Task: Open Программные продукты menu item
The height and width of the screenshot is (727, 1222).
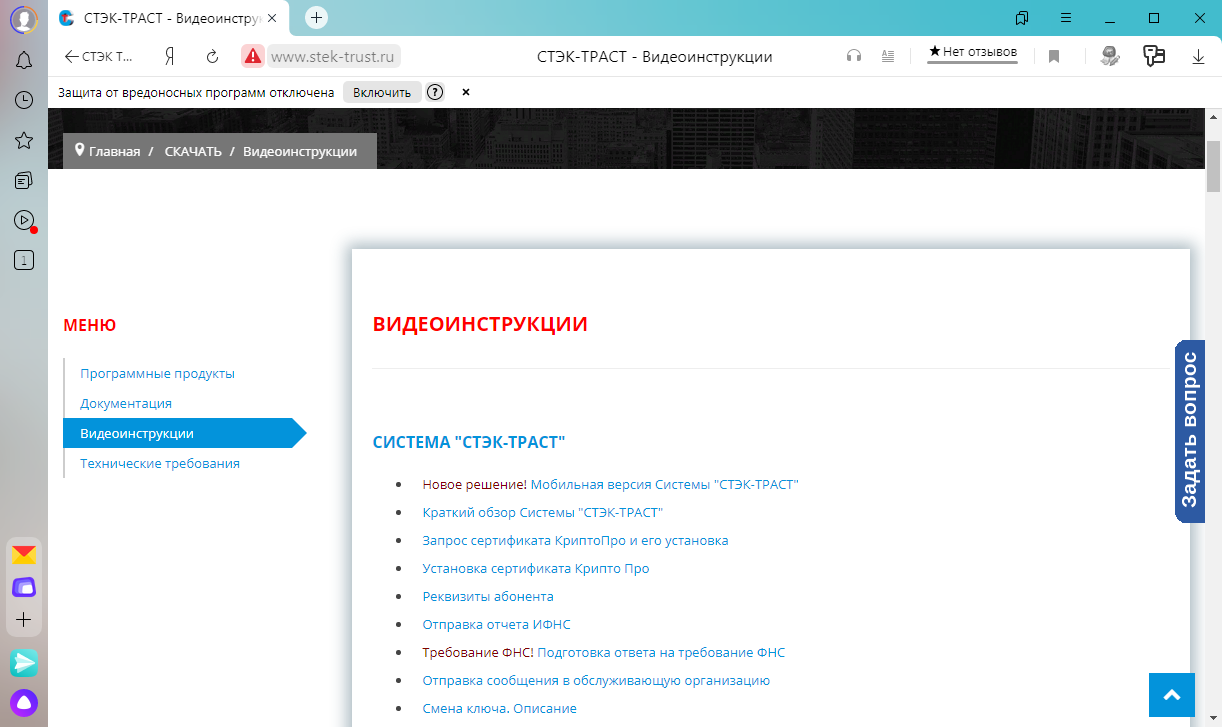Action: pyautogui.click(x=157, y=373)
